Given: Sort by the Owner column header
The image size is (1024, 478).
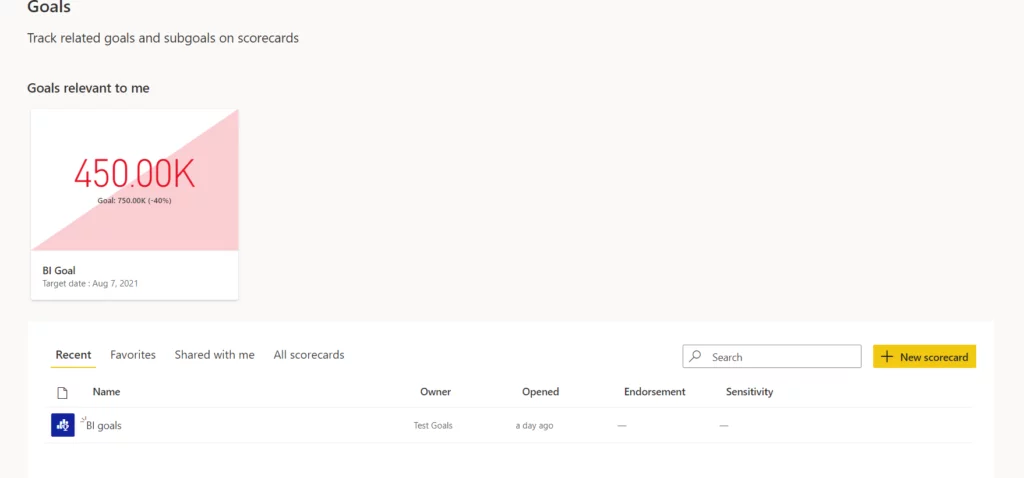Looking at the screenshot, I should coord(436,392).
